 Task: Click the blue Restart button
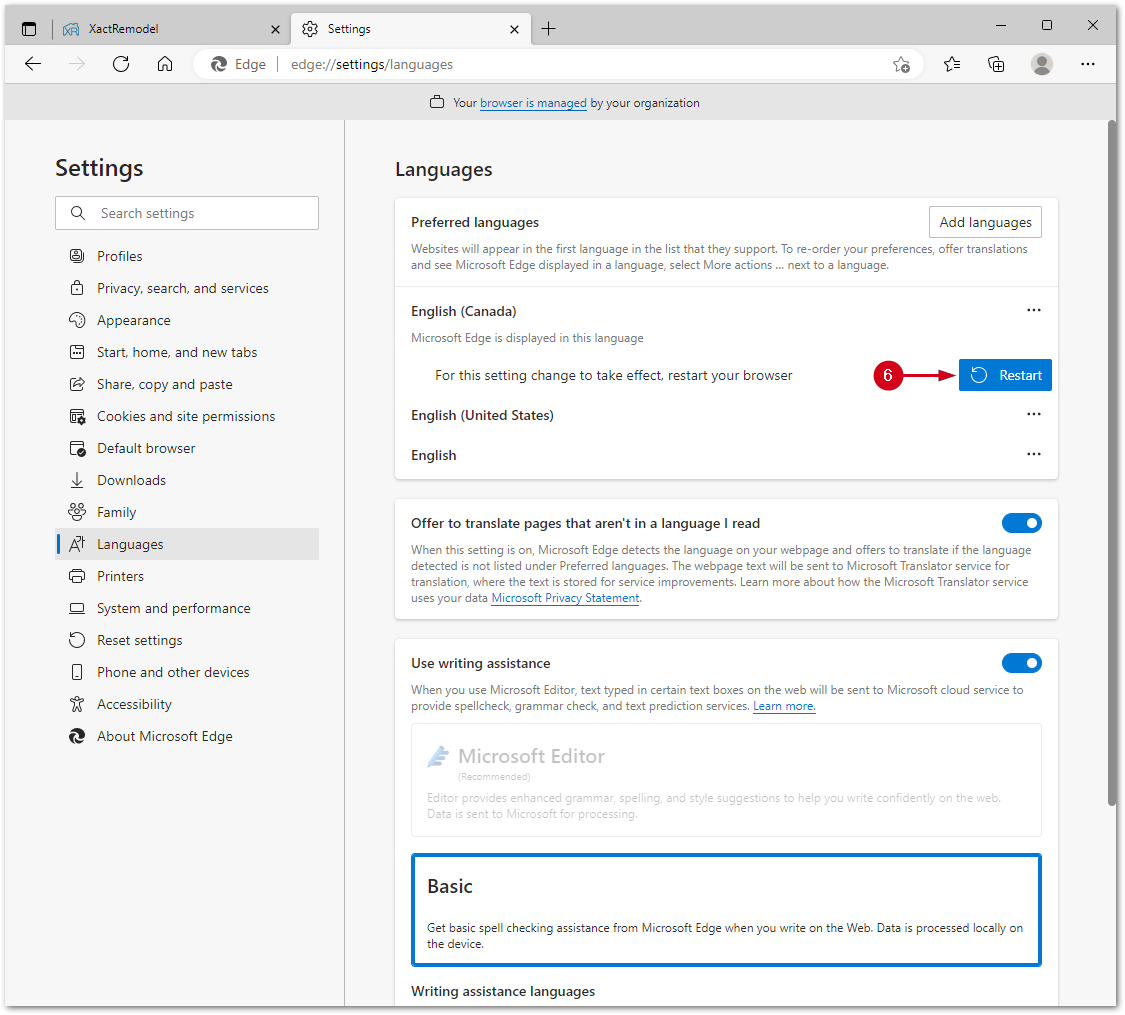click(1005, 375)
